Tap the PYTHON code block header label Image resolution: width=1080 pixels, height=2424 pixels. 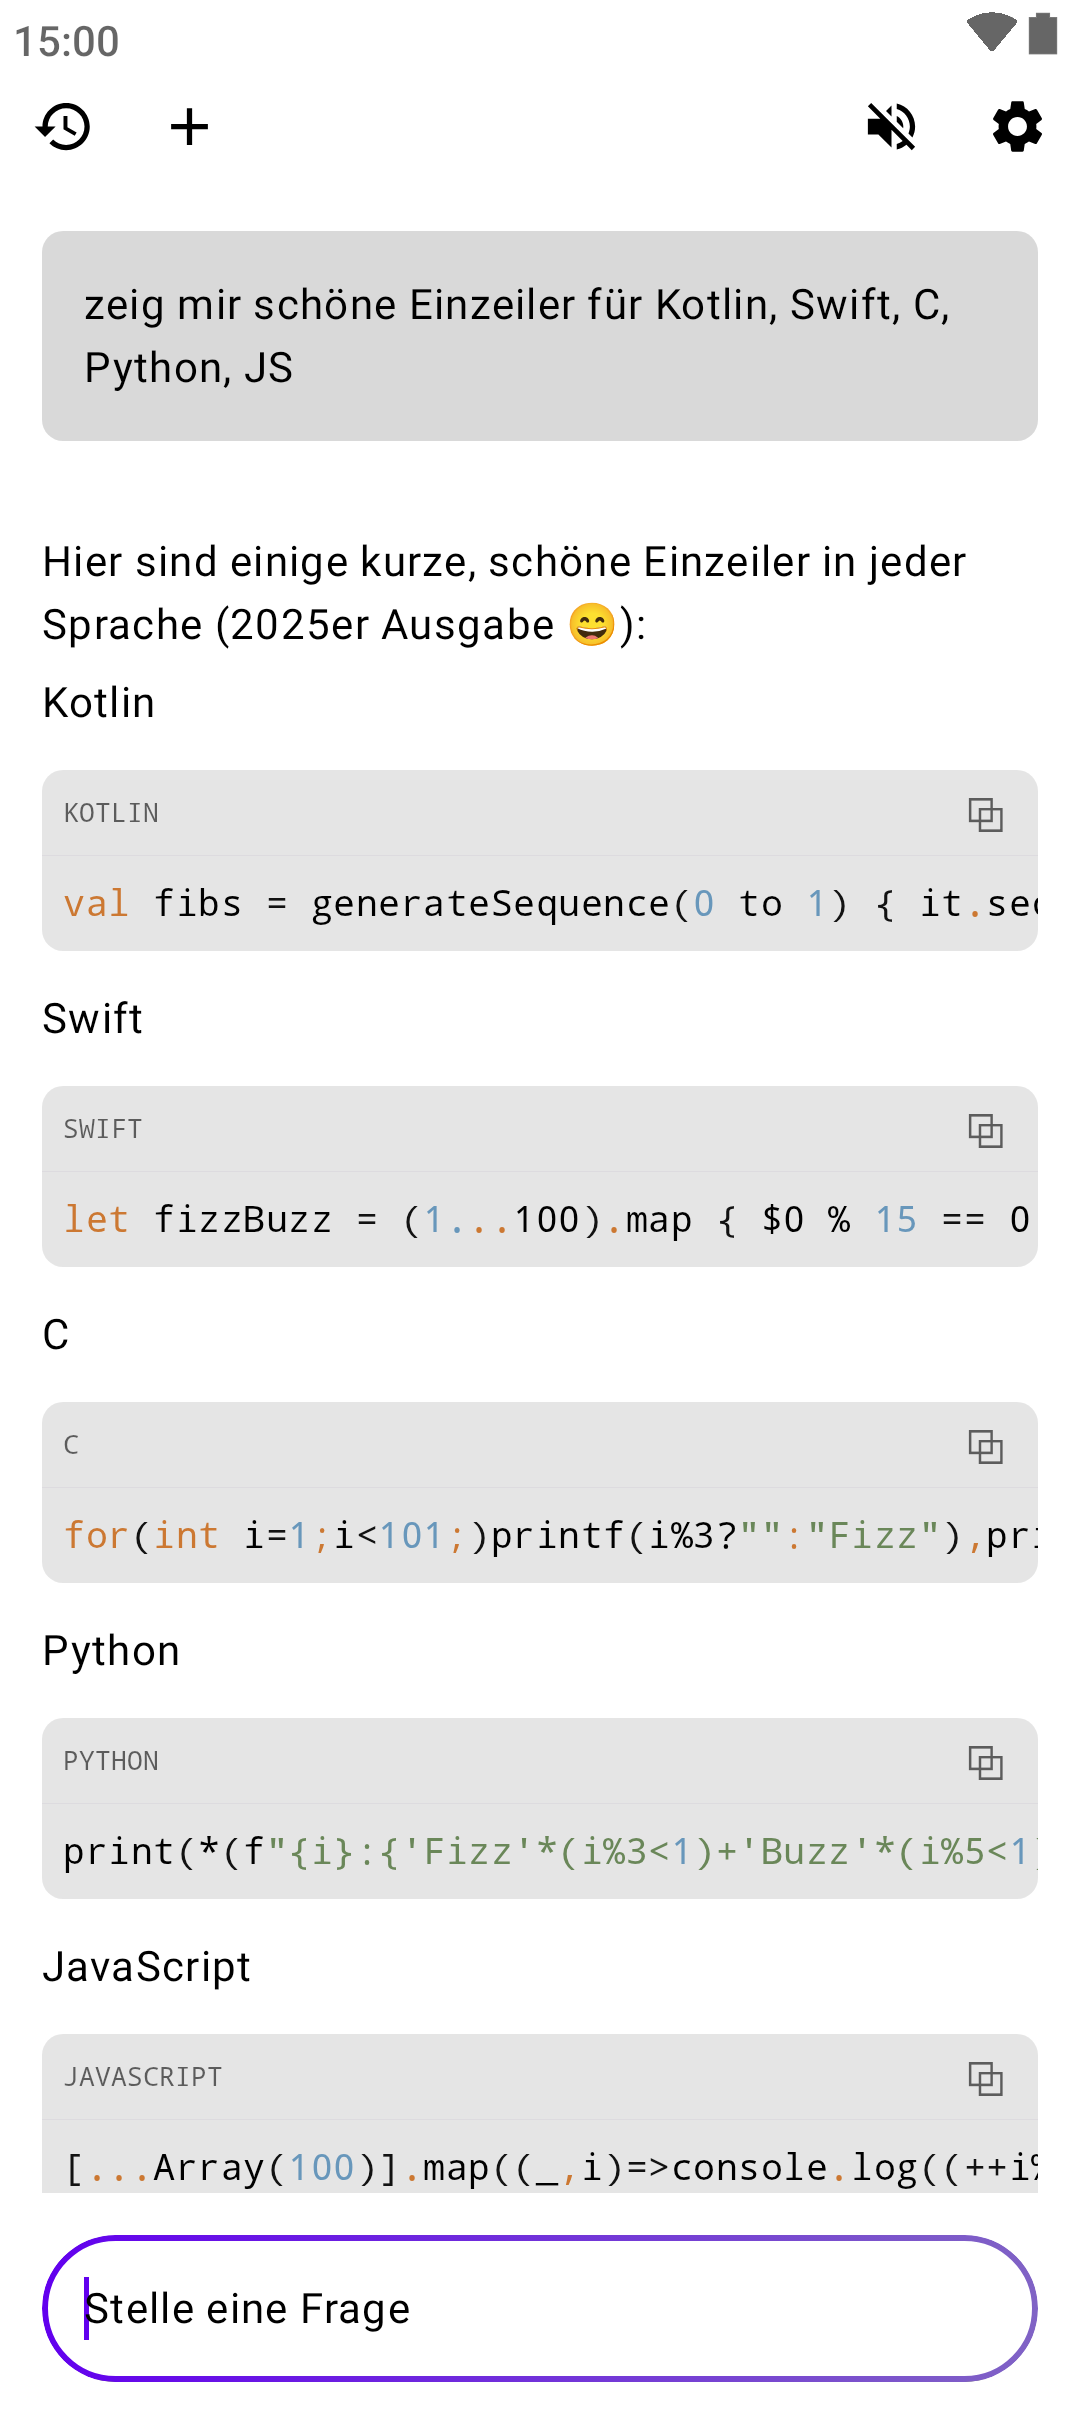111,1762
